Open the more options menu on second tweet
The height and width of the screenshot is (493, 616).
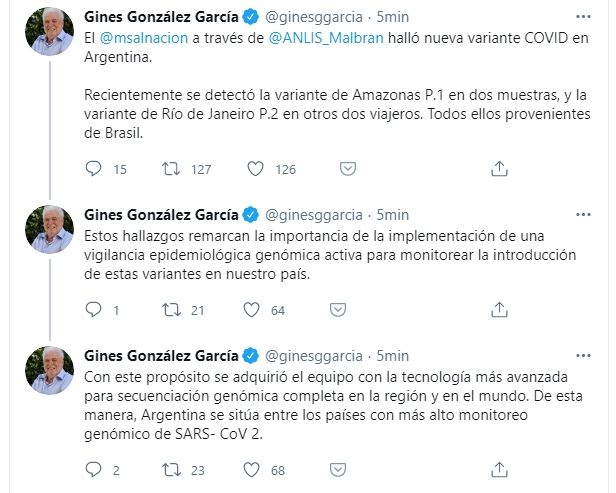(583, 214)
